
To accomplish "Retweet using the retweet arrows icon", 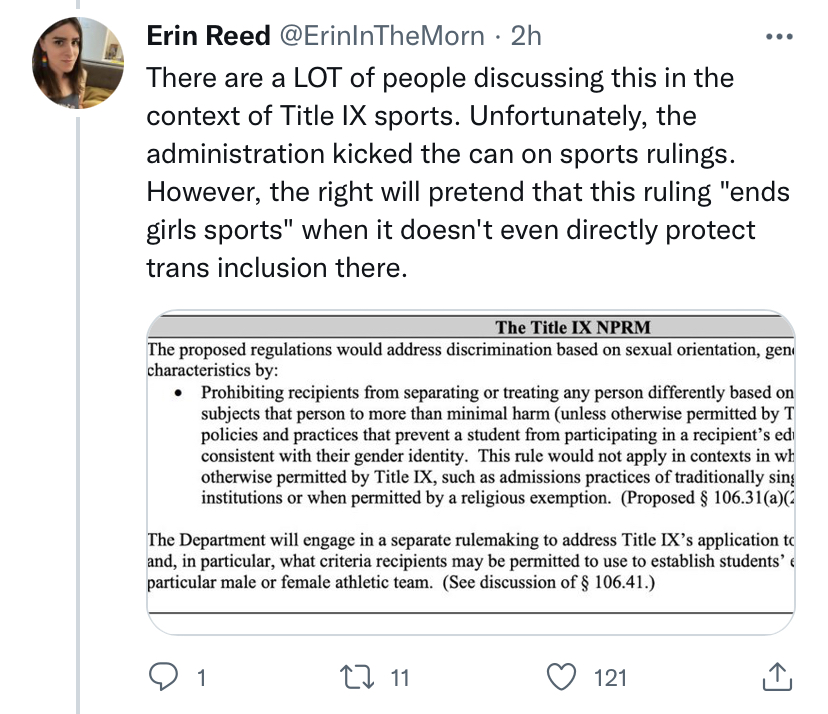I will (367, 677).
